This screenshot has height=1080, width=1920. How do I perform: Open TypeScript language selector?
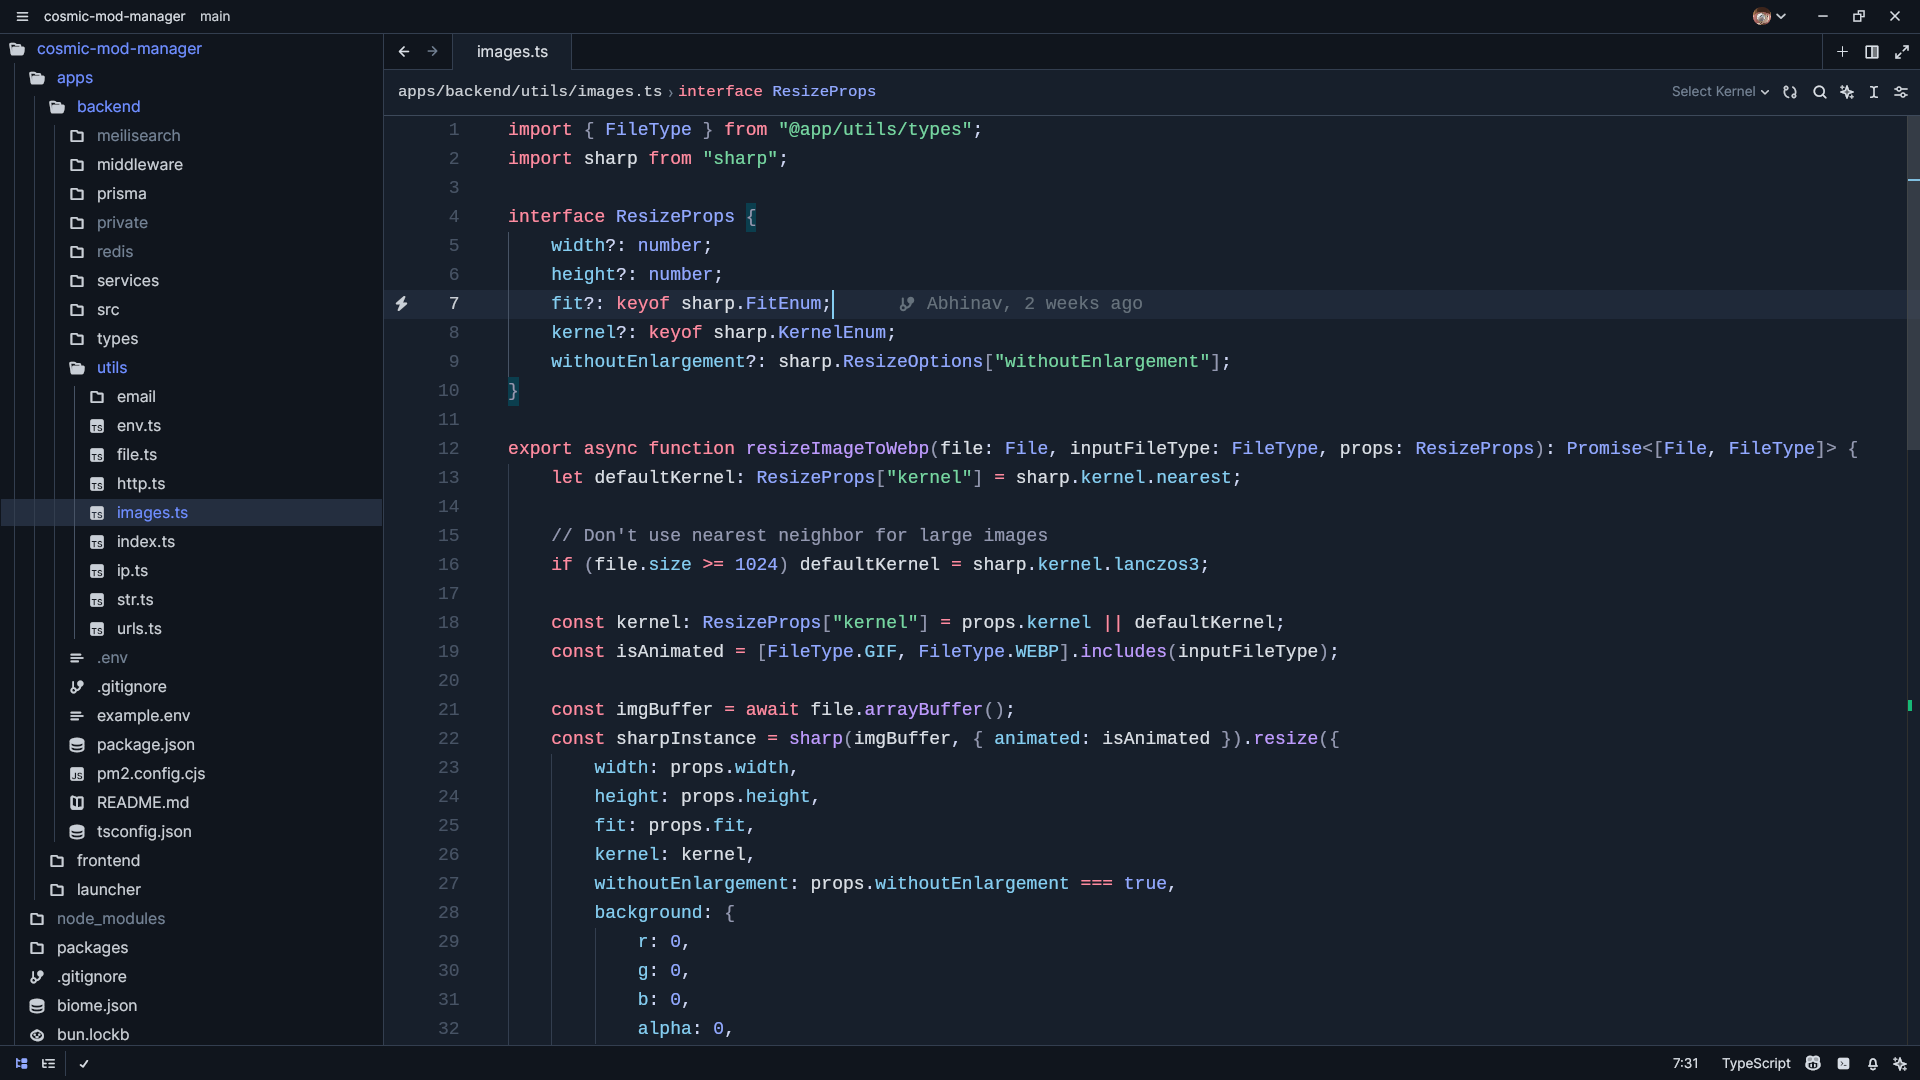coord(1756,1063)
